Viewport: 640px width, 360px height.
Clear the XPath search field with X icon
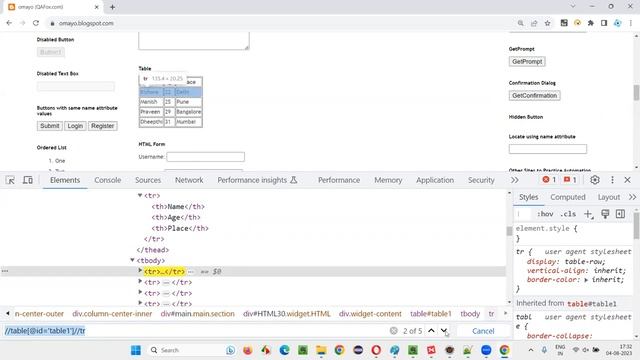[393, 331]
